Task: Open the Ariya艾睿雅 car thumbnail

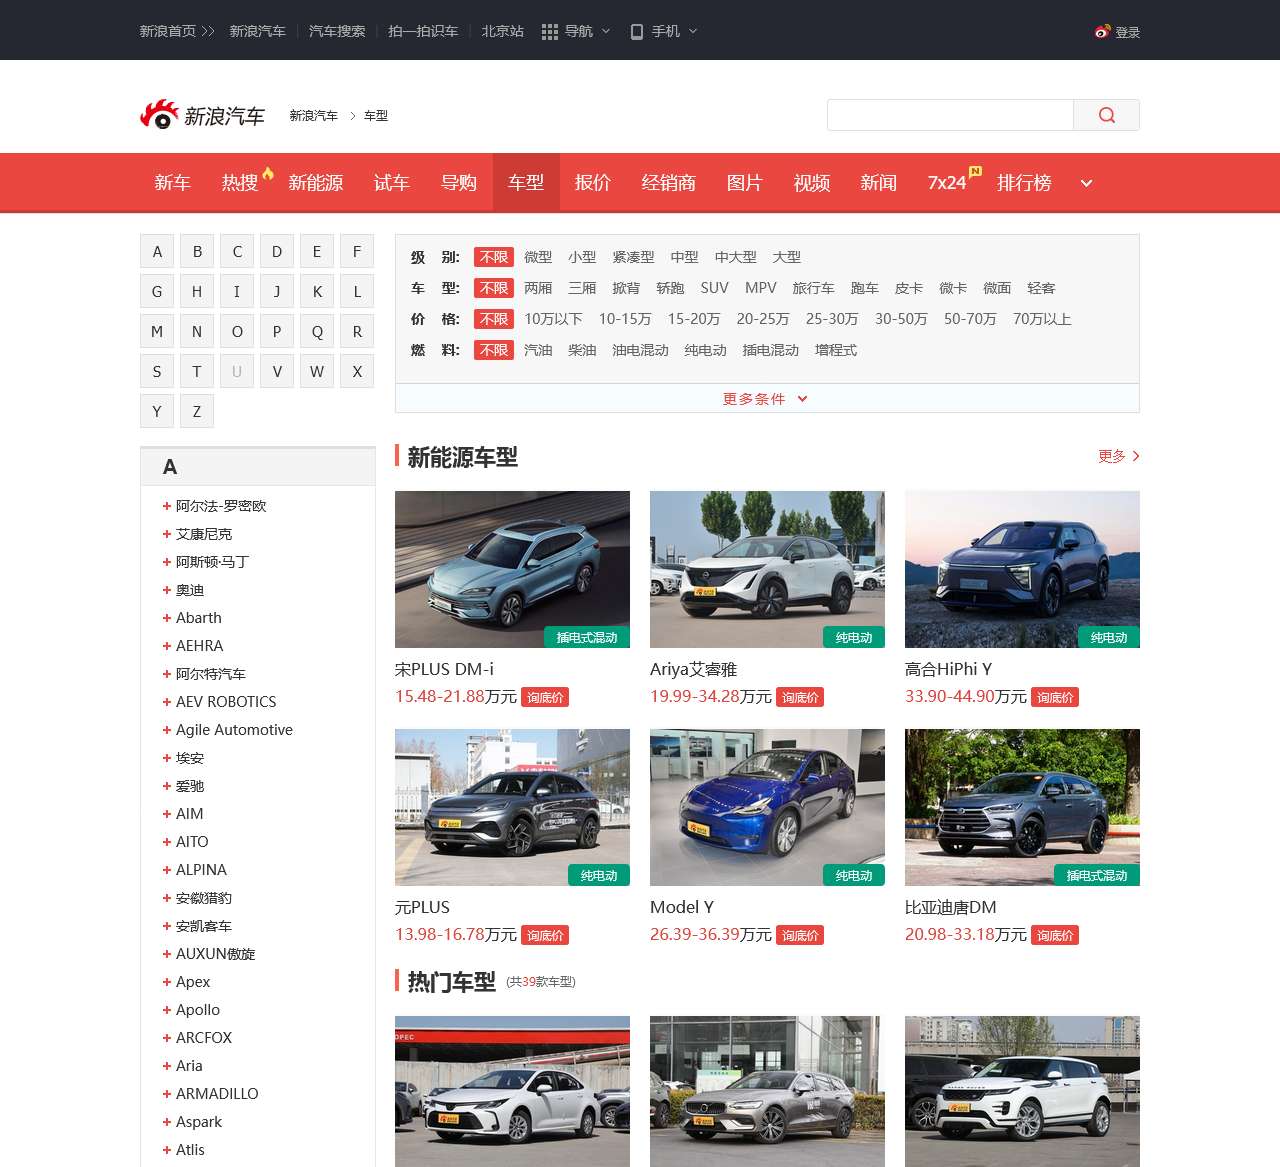Action: (767, 569)
